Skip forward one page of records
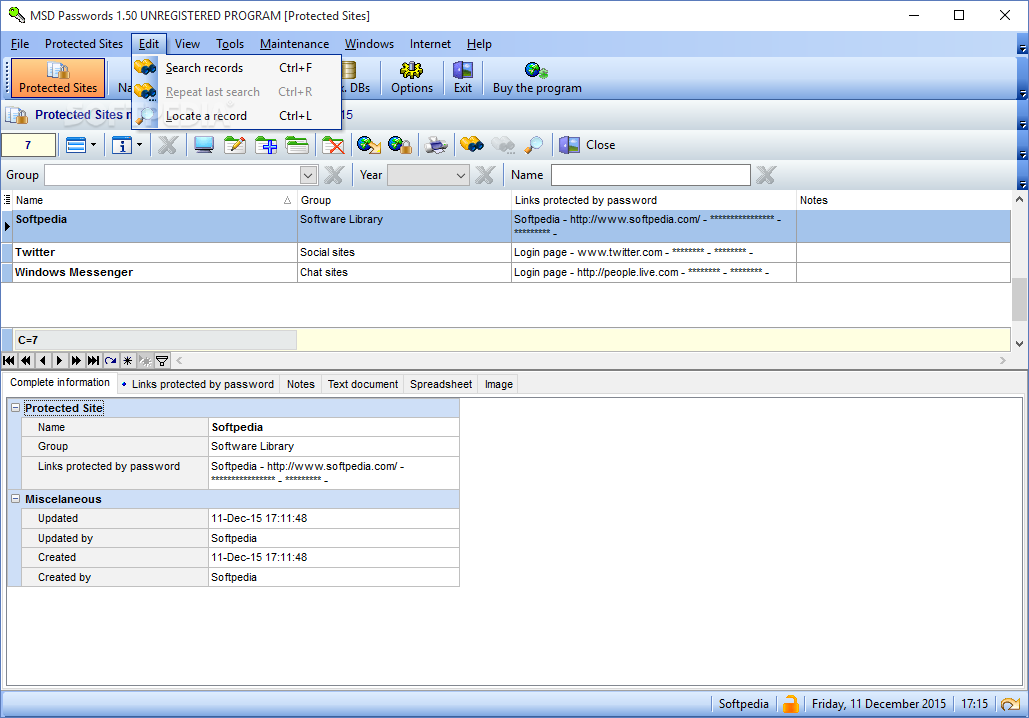1029x718 pixels. pyautogui.click(x=76, y=360)
